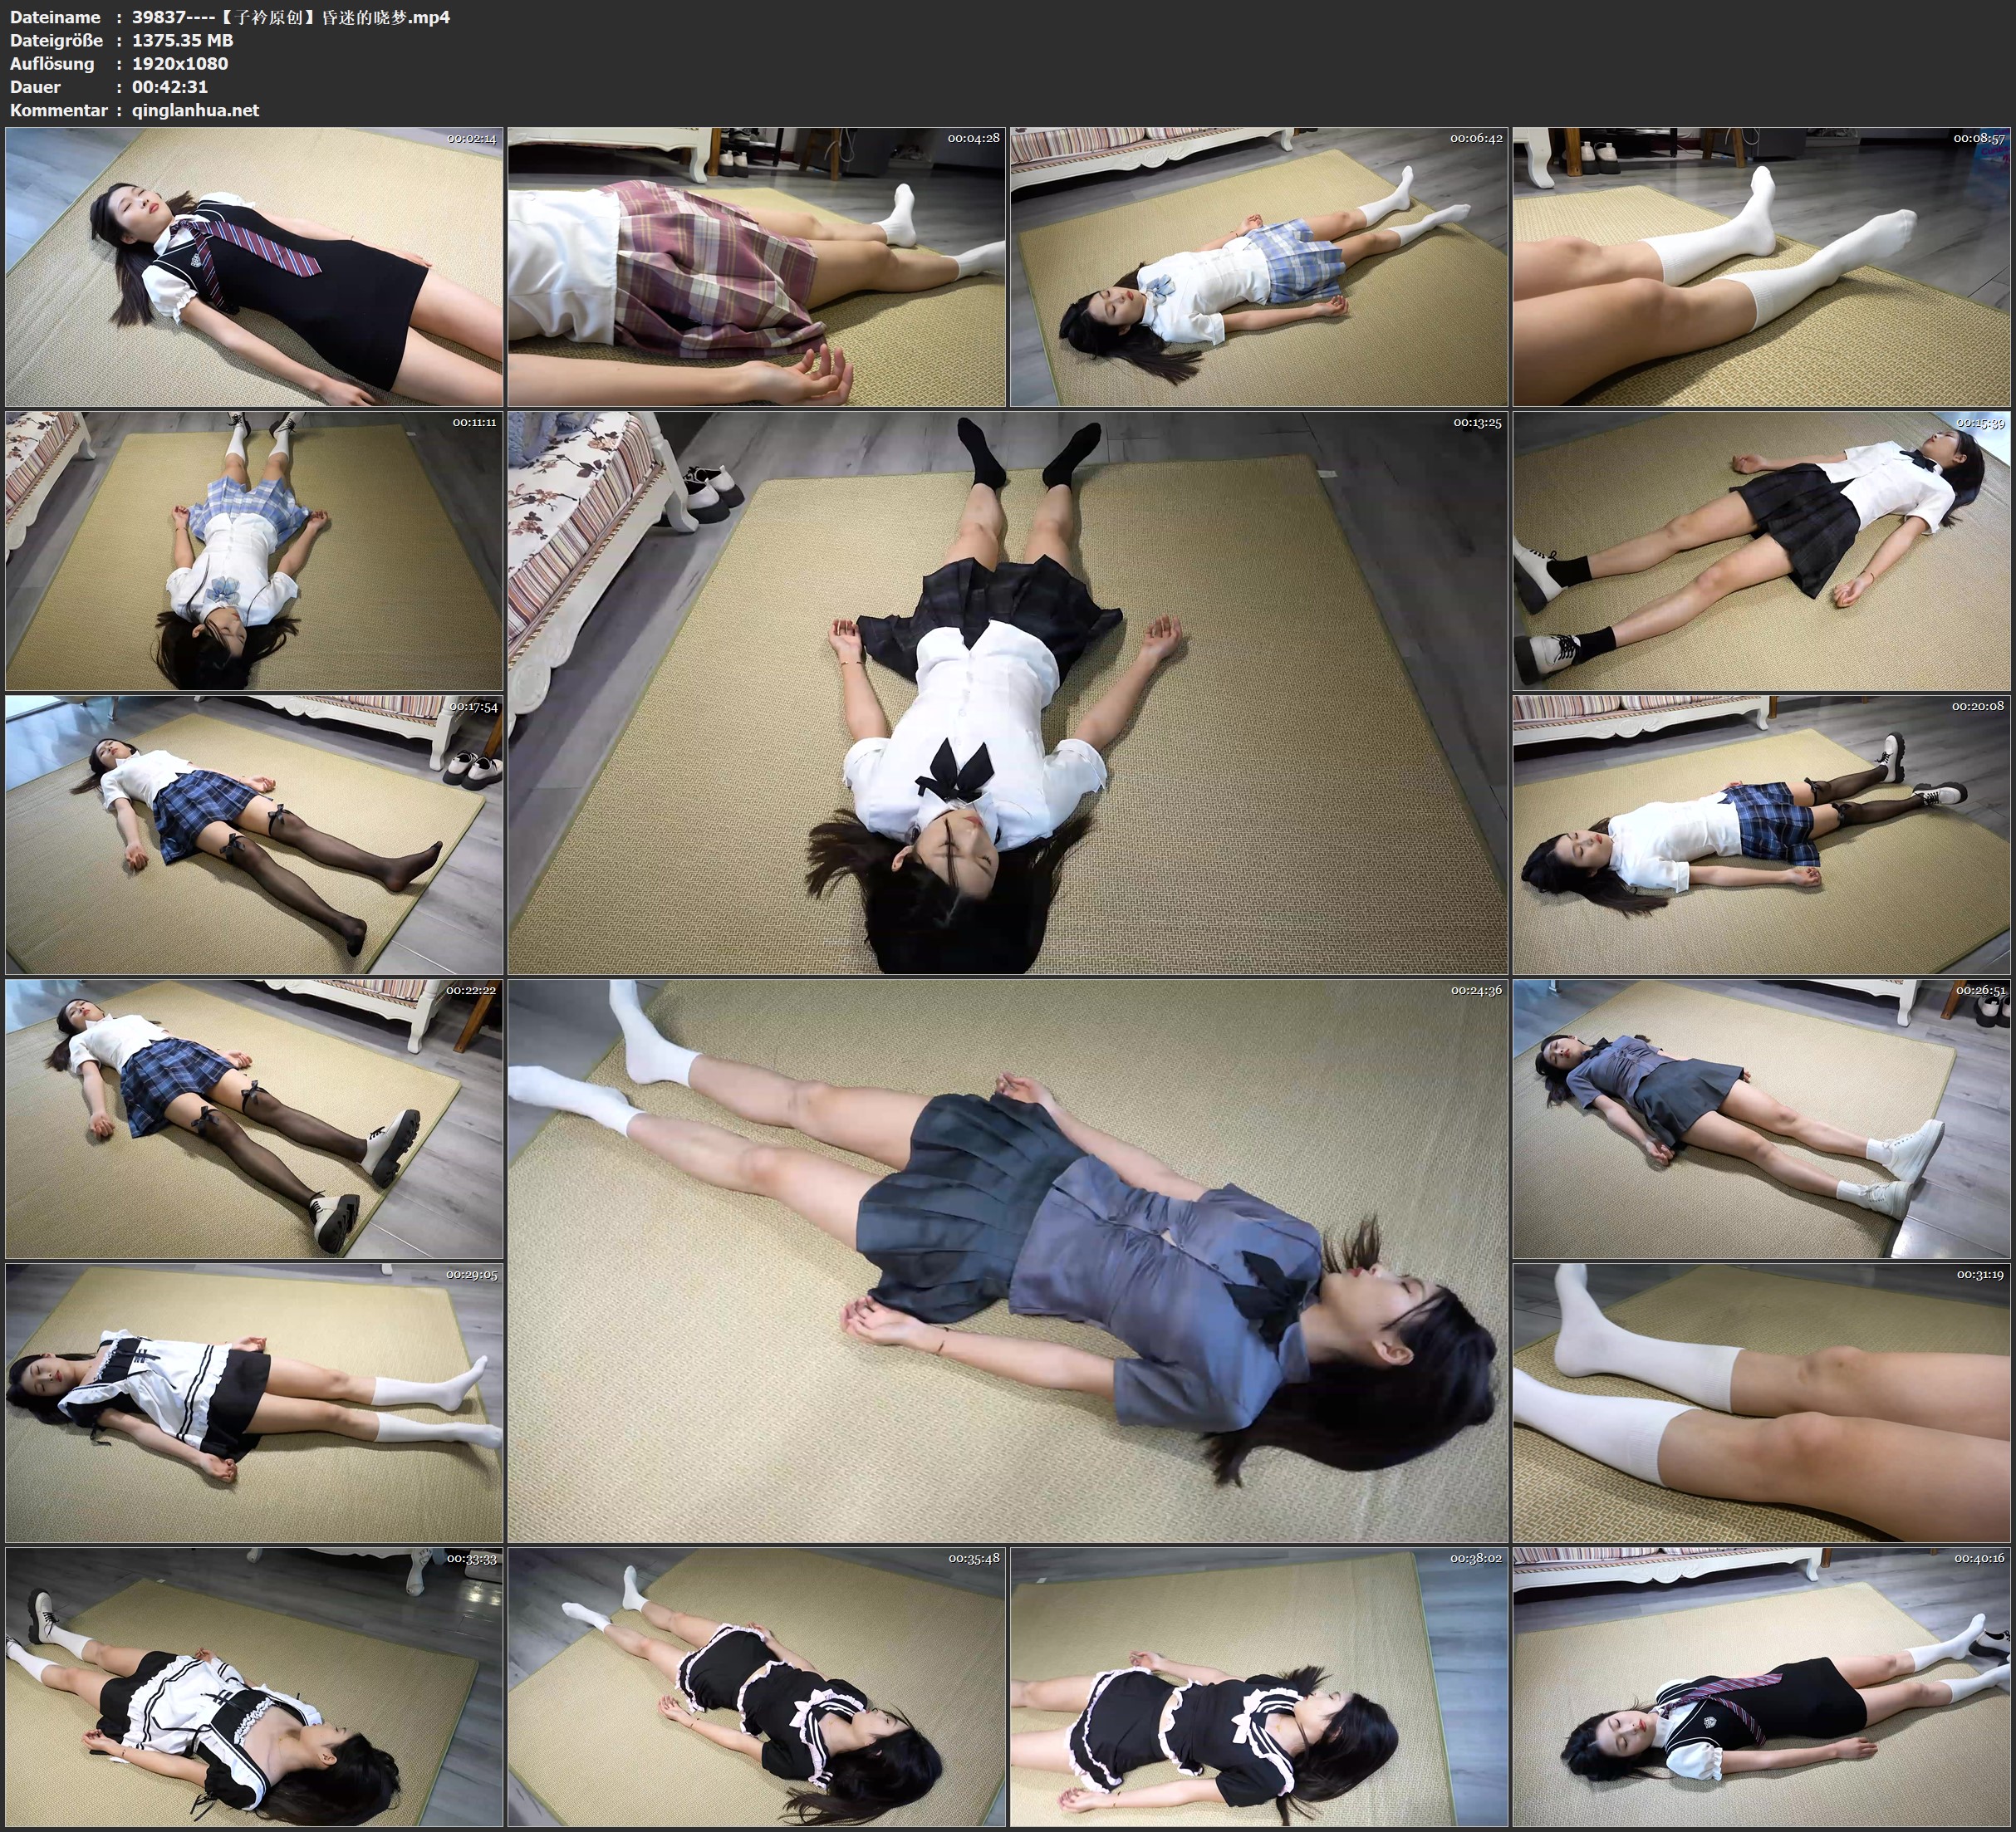Click the thumbnail marked 00:15:39
The height and width of the screenshot is (1832, 2016).
pyautogui.click(x=1761, y=550)
